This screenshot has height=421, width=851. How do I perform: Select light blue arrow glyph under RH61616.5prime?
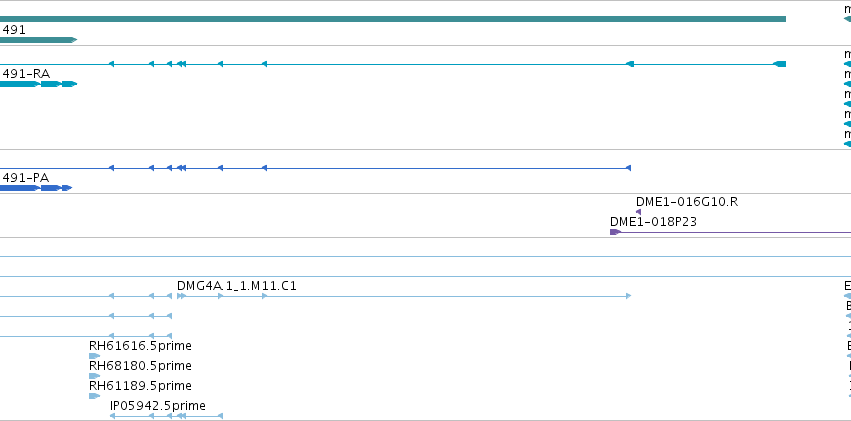pos(94,356)
